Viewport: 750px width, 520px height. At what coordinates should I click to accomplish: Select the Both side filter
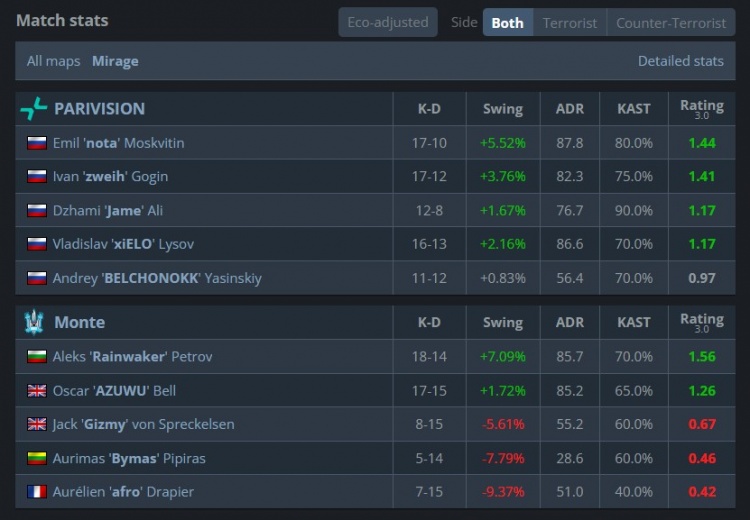coord(507,22)
